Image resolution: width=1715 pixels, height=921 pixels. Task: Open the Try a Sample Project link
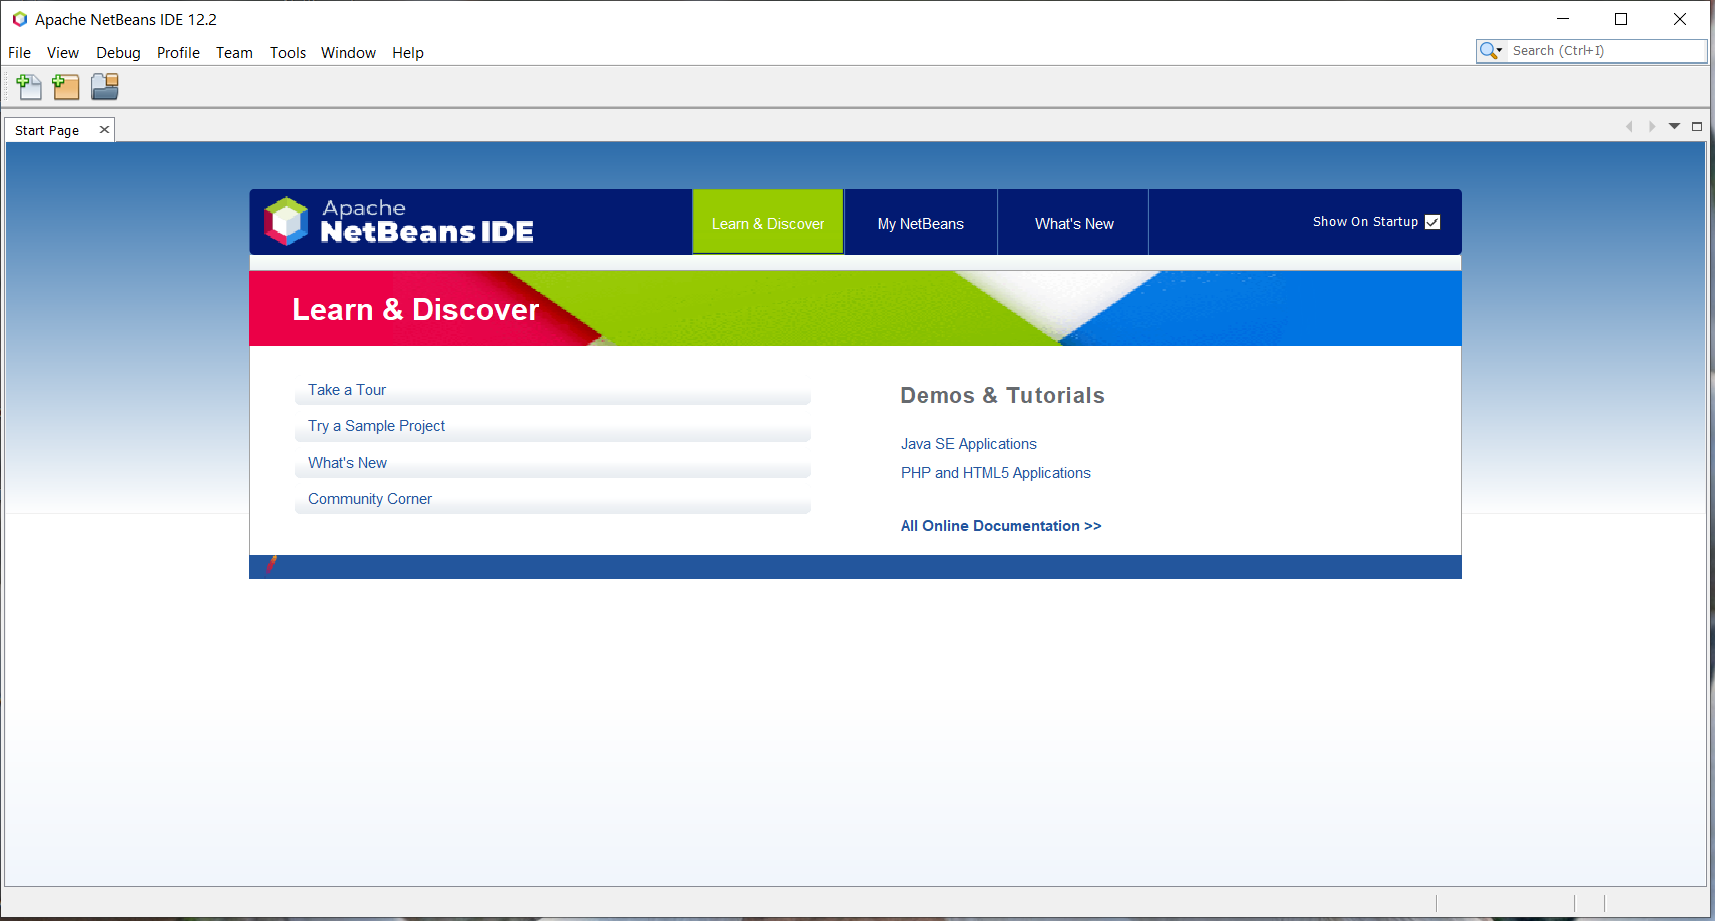click(x=376, y=426)
